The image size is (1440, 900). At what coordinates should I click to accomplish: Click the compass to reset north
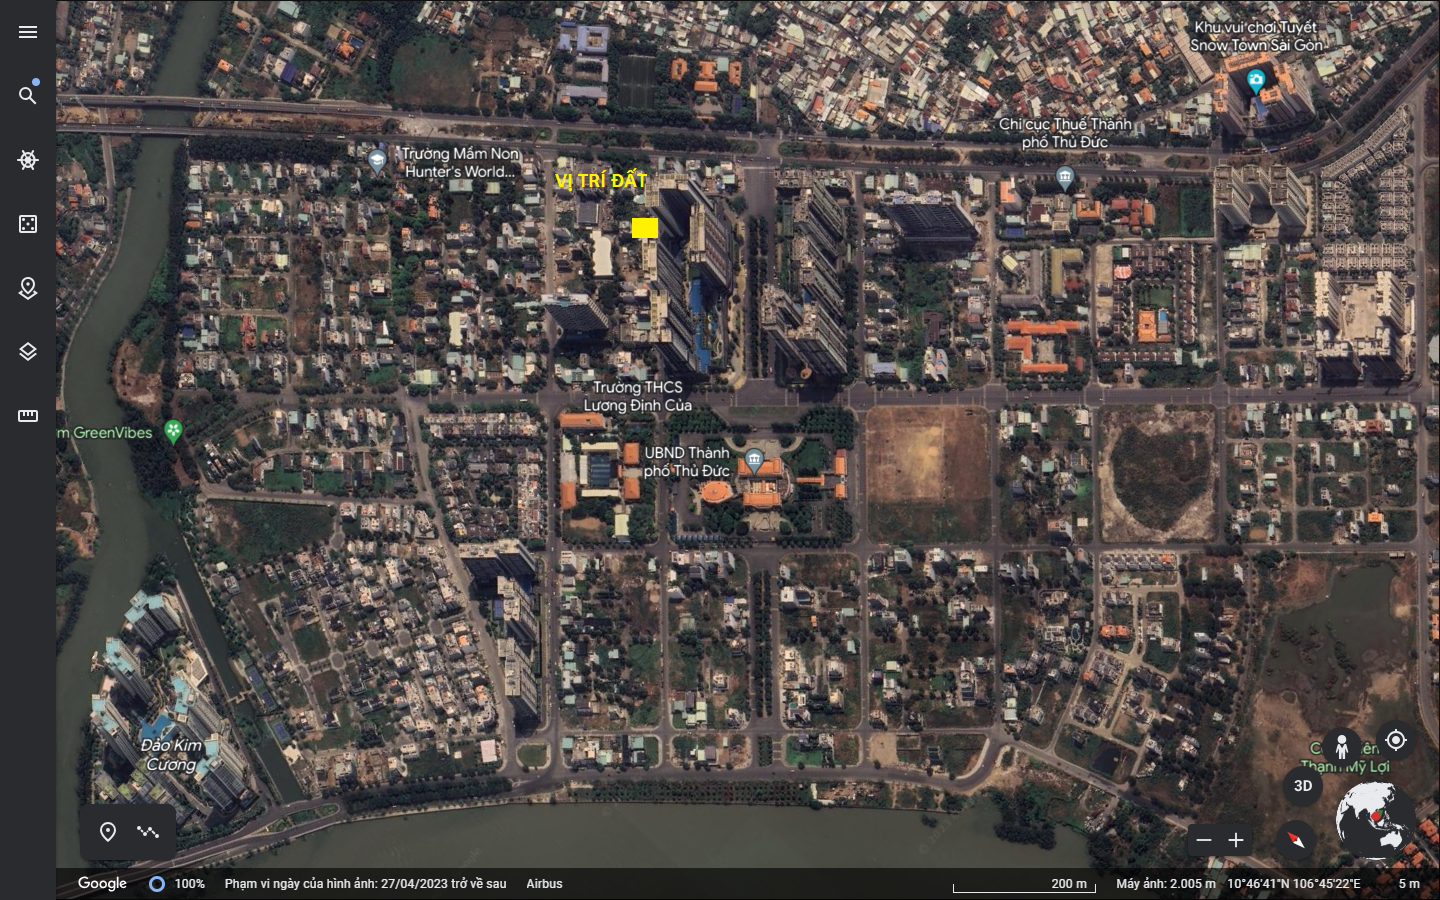1296,839
